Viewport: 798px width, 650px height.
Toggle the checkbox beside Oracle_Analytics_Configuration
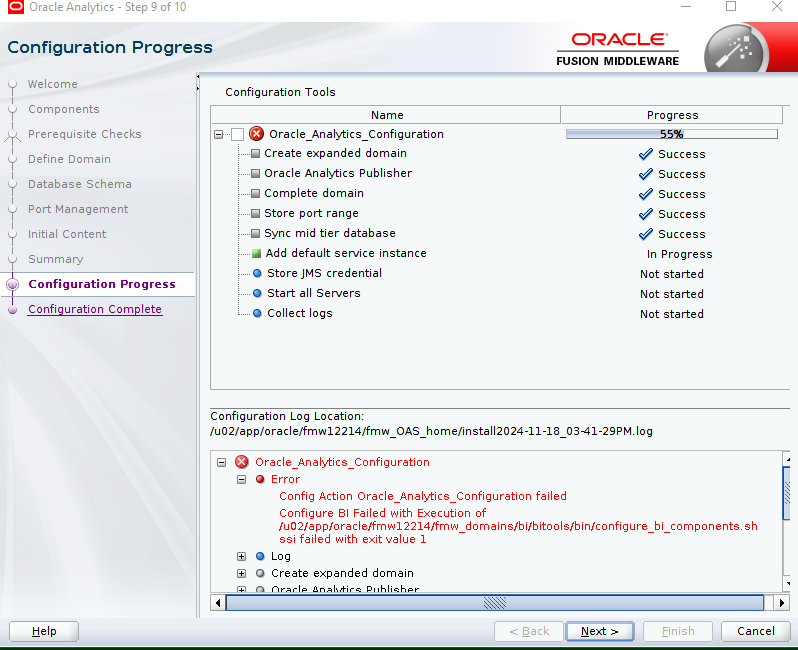click(237, 134)
